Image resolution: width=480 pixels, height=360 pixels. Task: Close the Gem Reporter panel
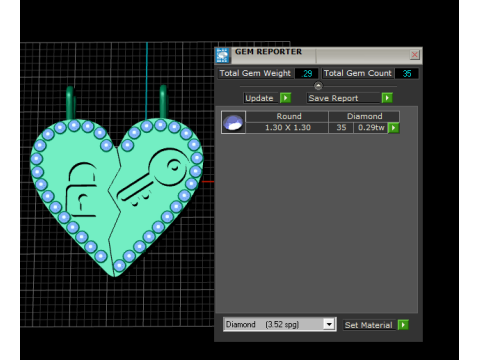pyautogui.click(x=414, y=55)
